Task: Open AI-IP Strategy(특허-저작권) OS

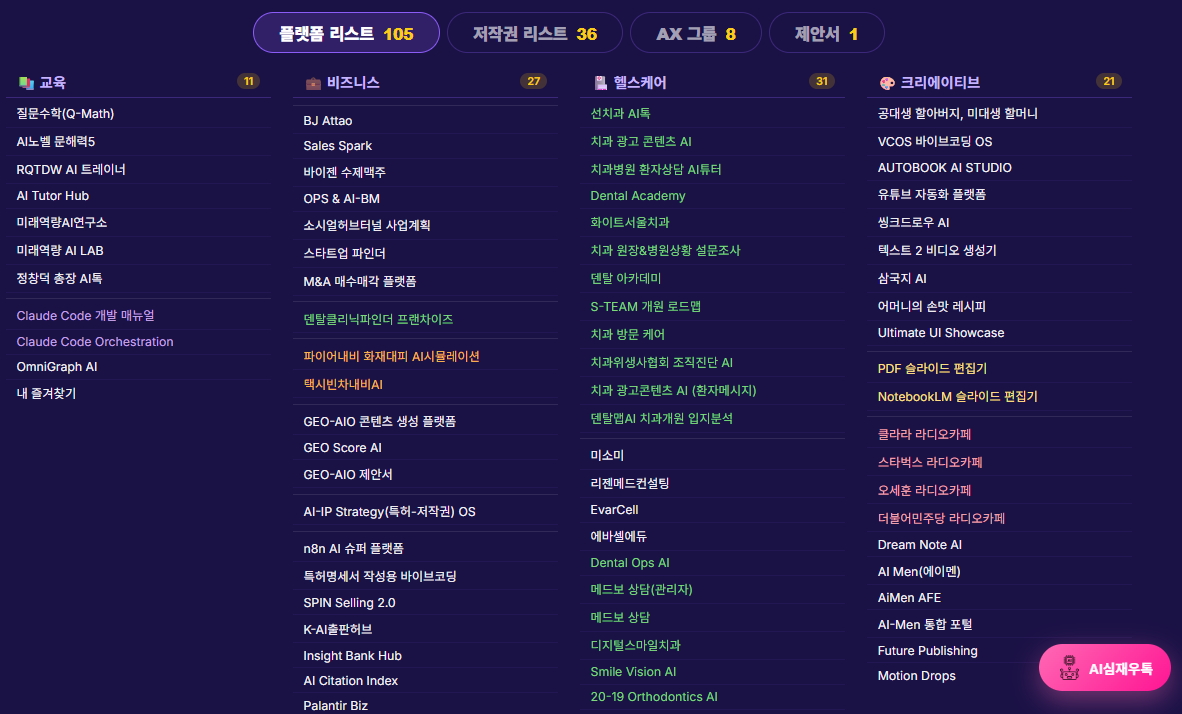Action: (x=390, y=512)
